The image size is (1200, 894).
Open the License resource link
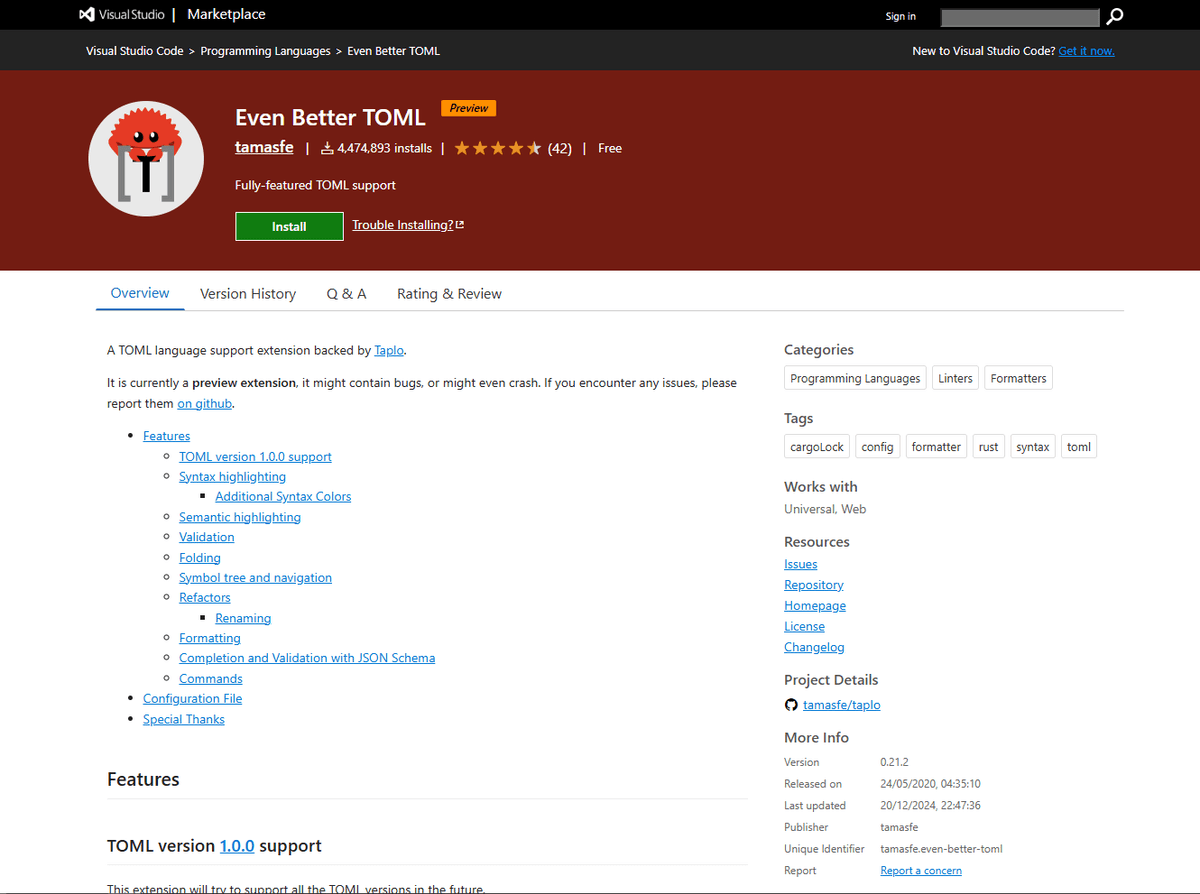coord(805,626)
